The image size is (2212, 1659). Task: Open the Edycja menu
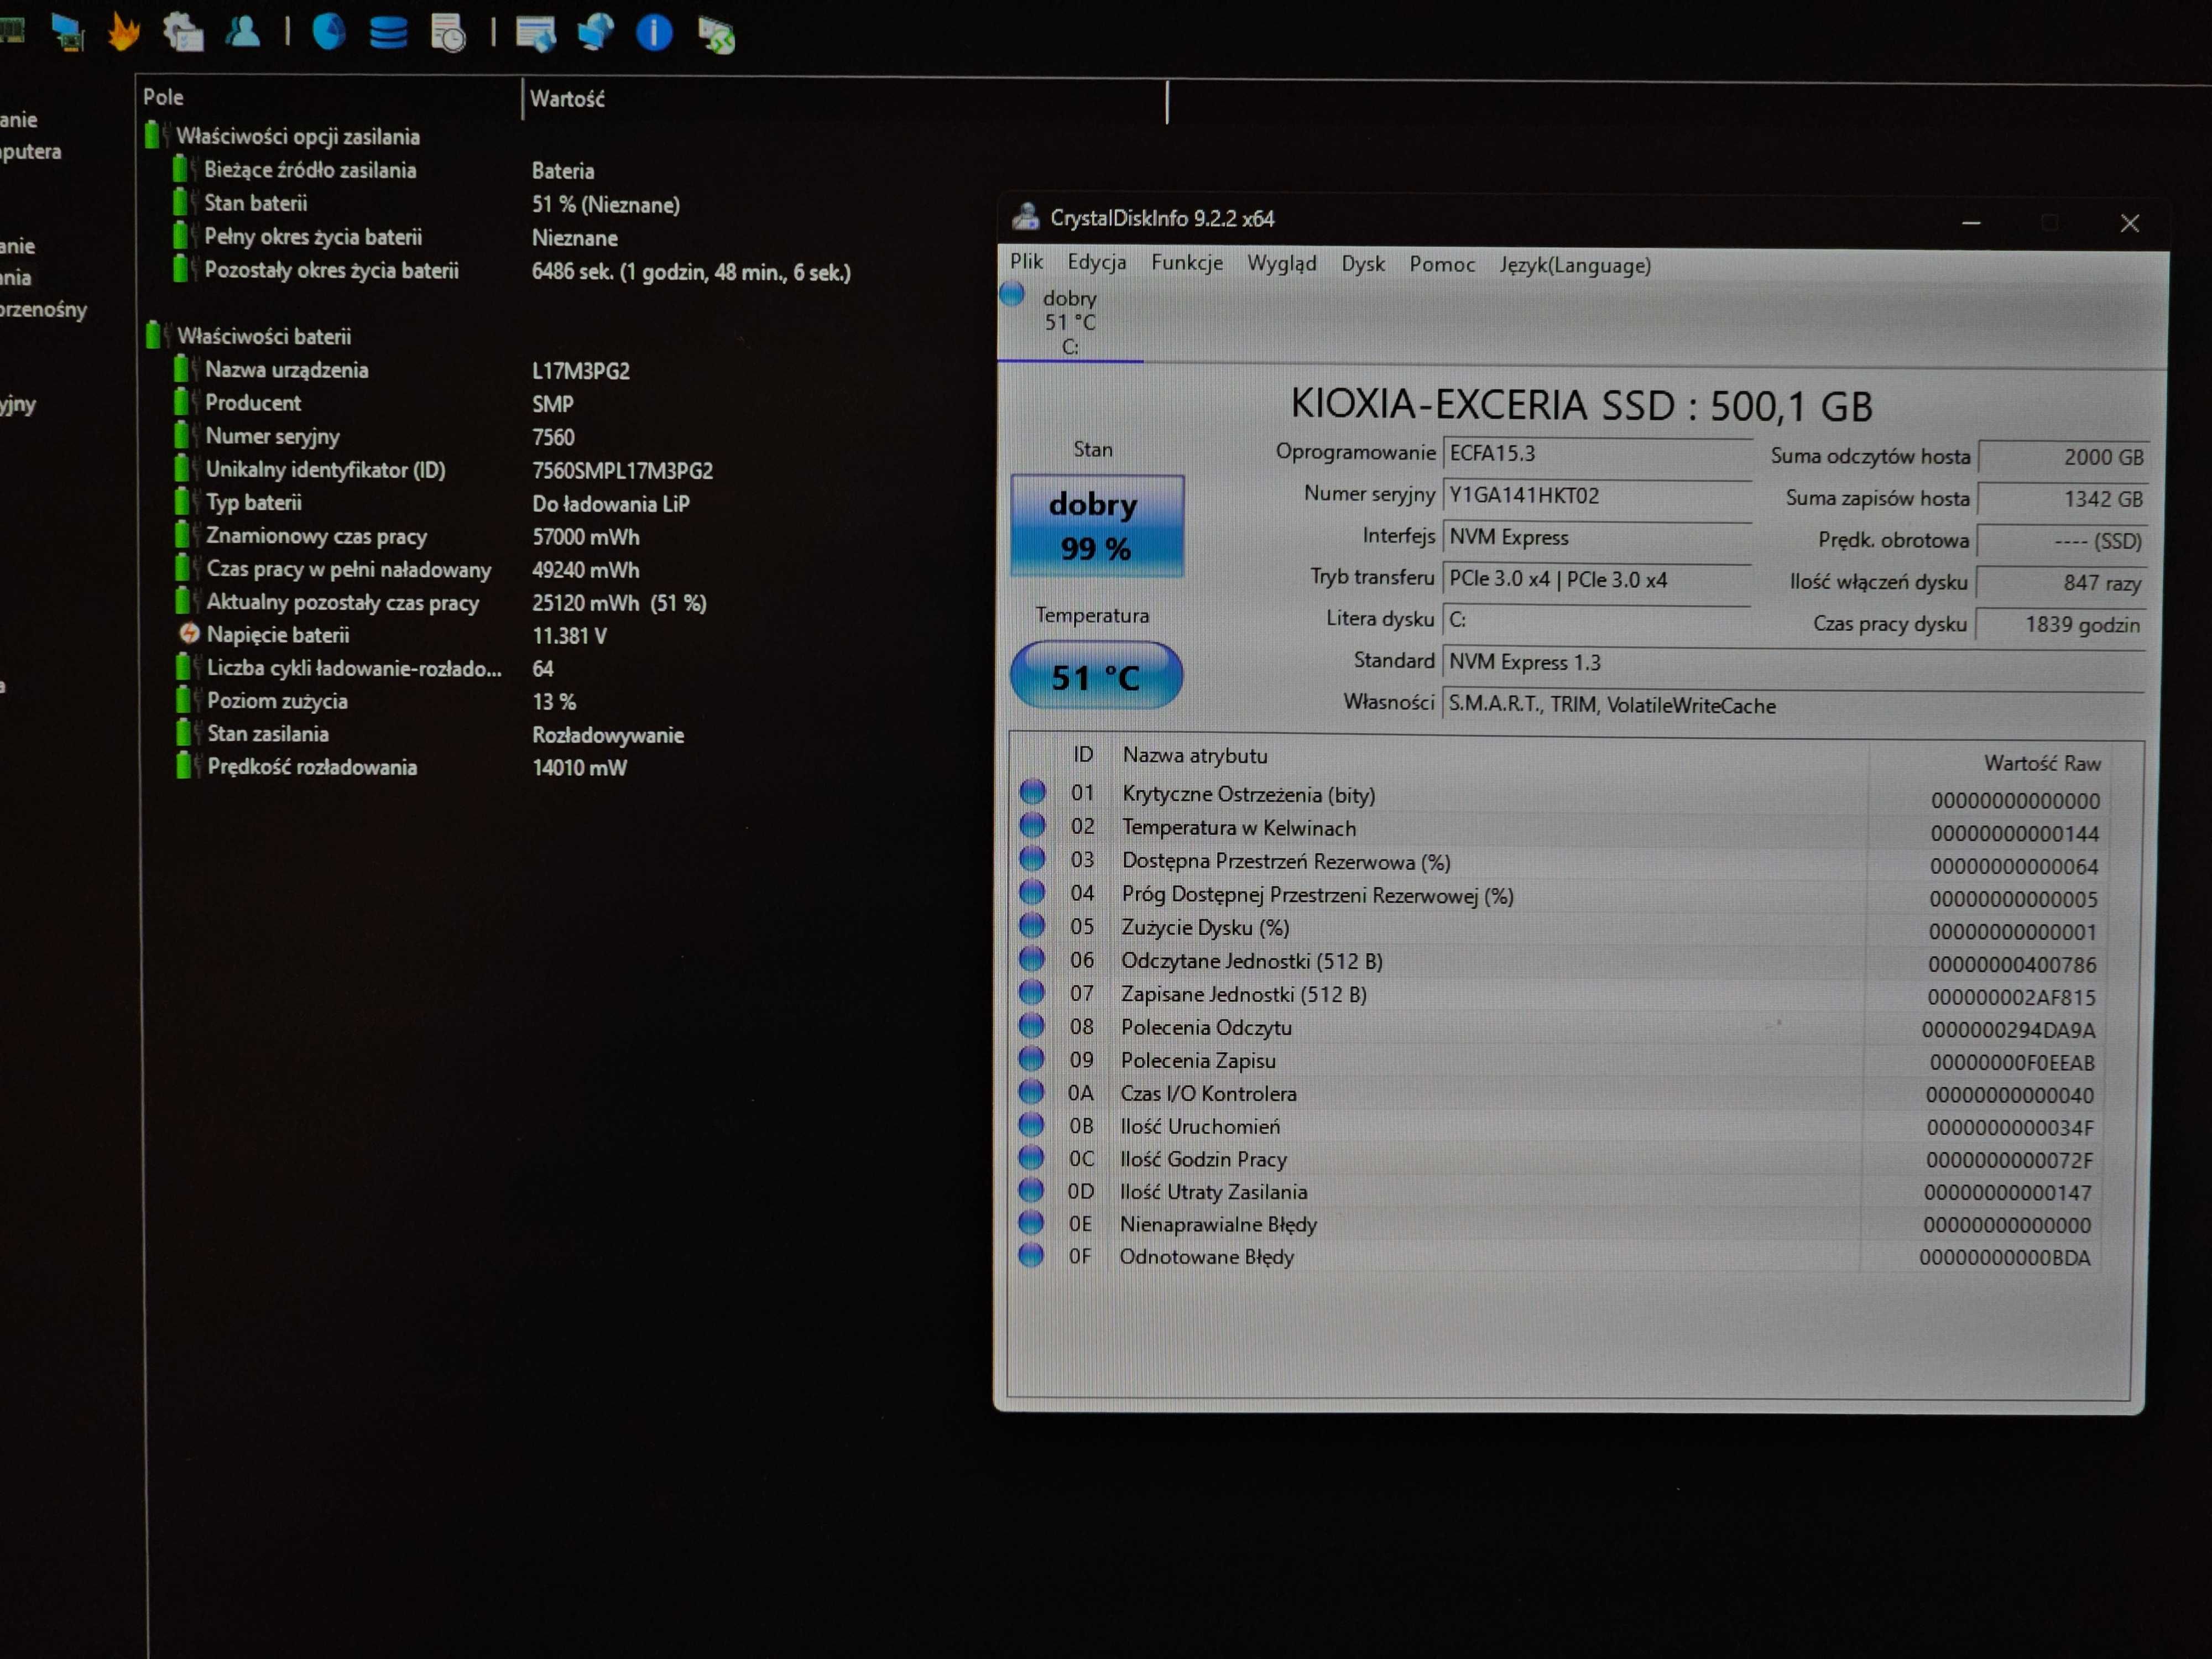coord(1096,262)
